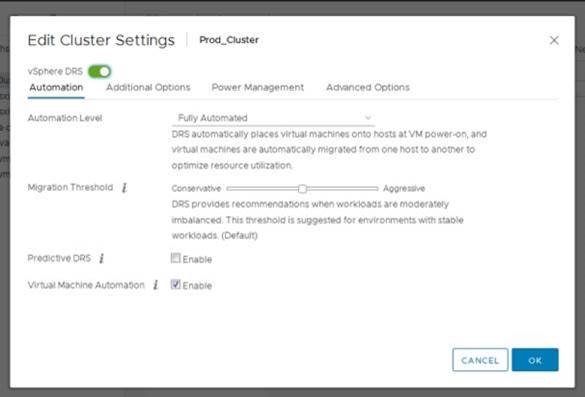Click Migration Threshold info icon
585x397 pixels.
point(125,188)
